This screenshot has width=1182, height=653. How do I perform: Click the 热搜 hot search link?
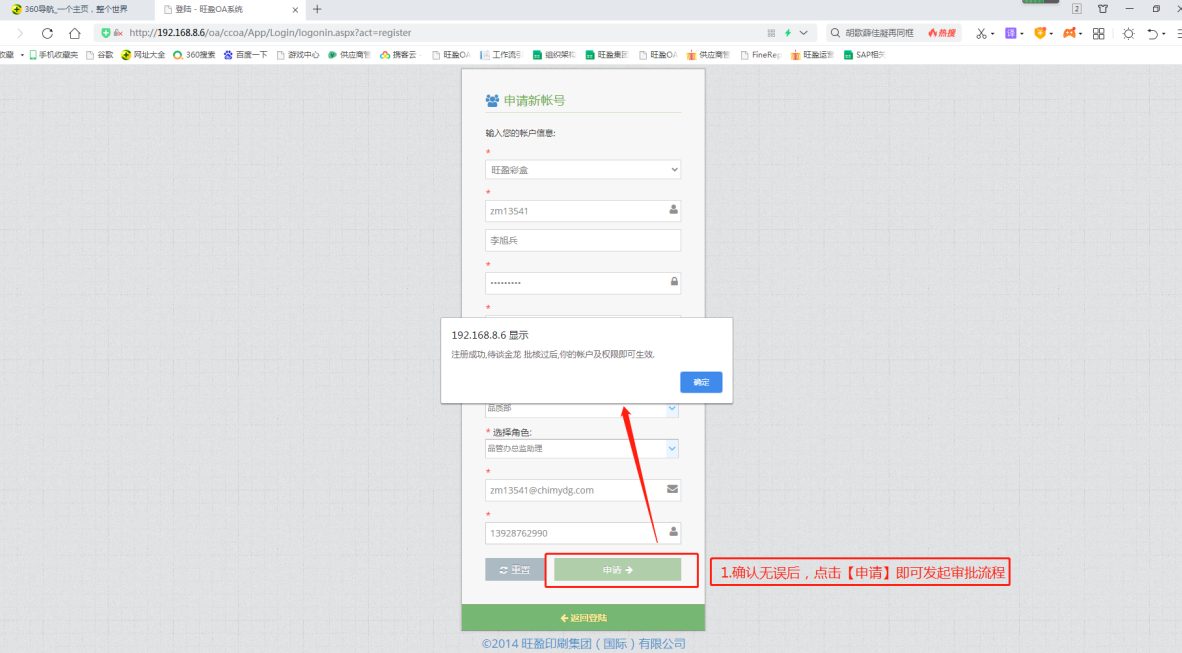[x=942, y=33]
